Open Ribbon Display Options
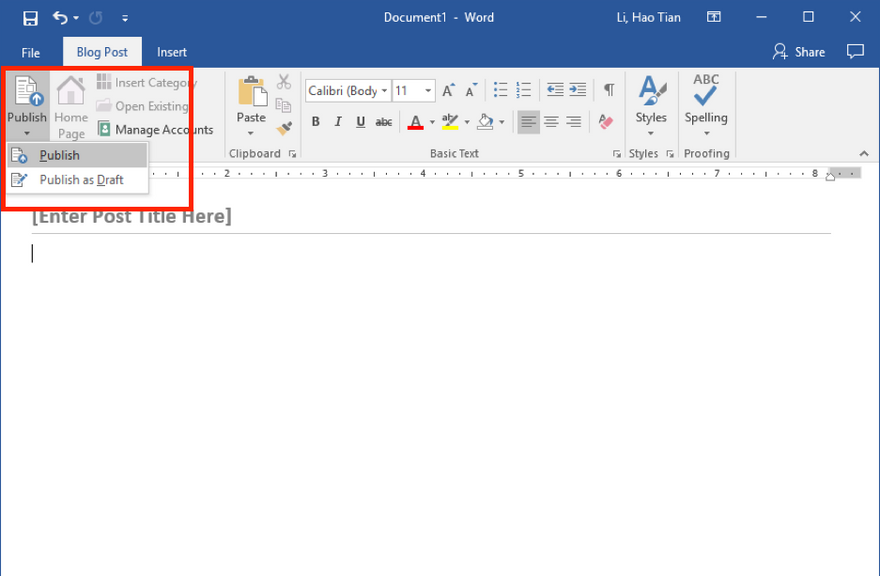The image size is (880, 576). click(x=714, y=17)
